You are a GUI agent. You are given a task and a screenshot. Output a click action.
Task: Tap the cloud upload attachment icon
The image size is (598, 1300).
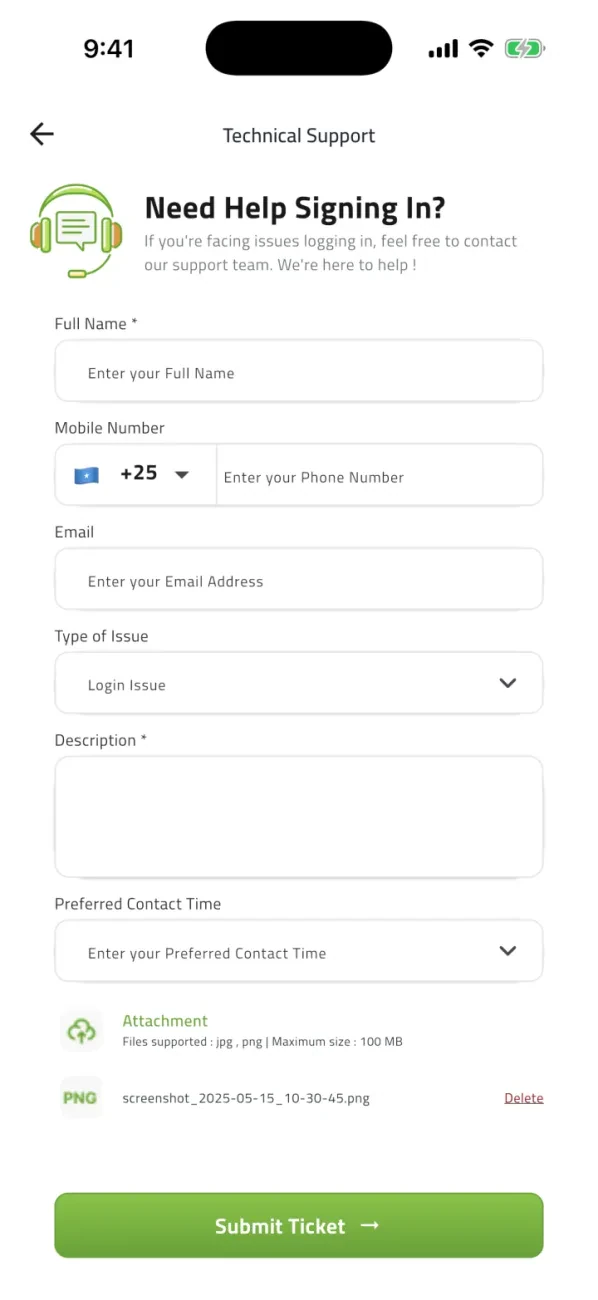click(x=81, y=1030)
